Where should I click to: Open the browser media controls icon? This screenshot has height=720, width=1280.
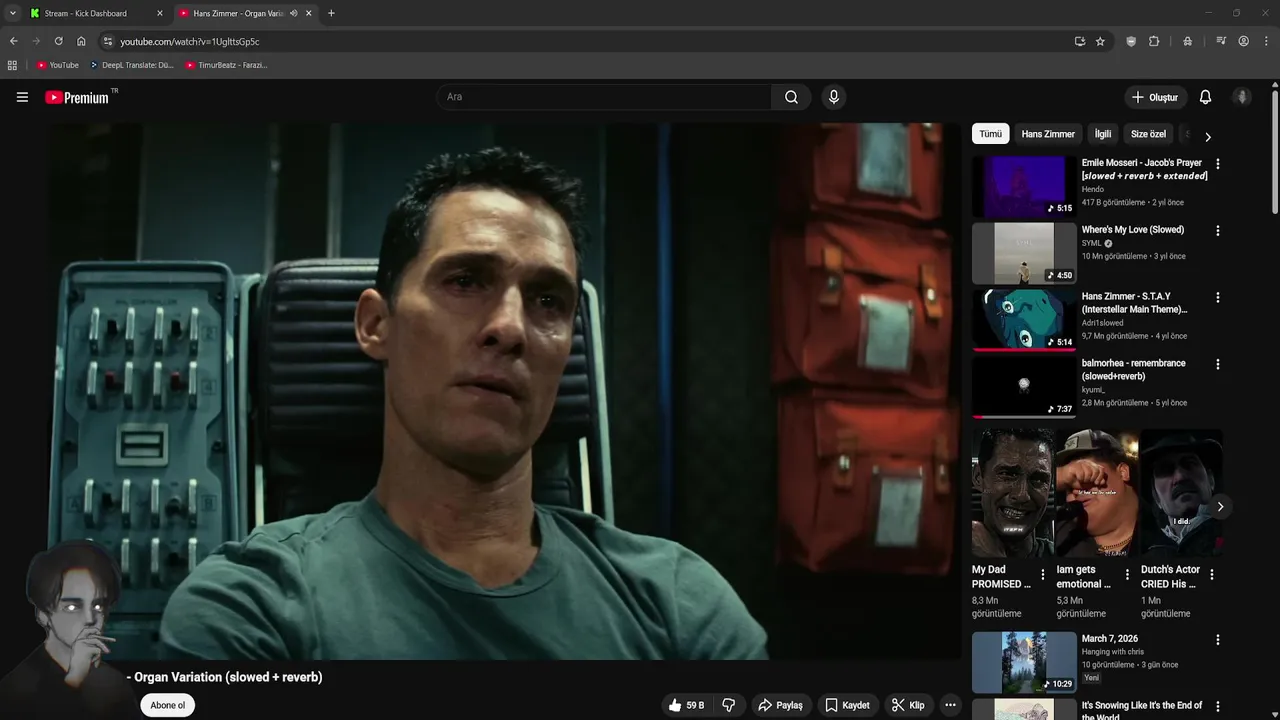pyautogui.click(x=1221, y=41)
